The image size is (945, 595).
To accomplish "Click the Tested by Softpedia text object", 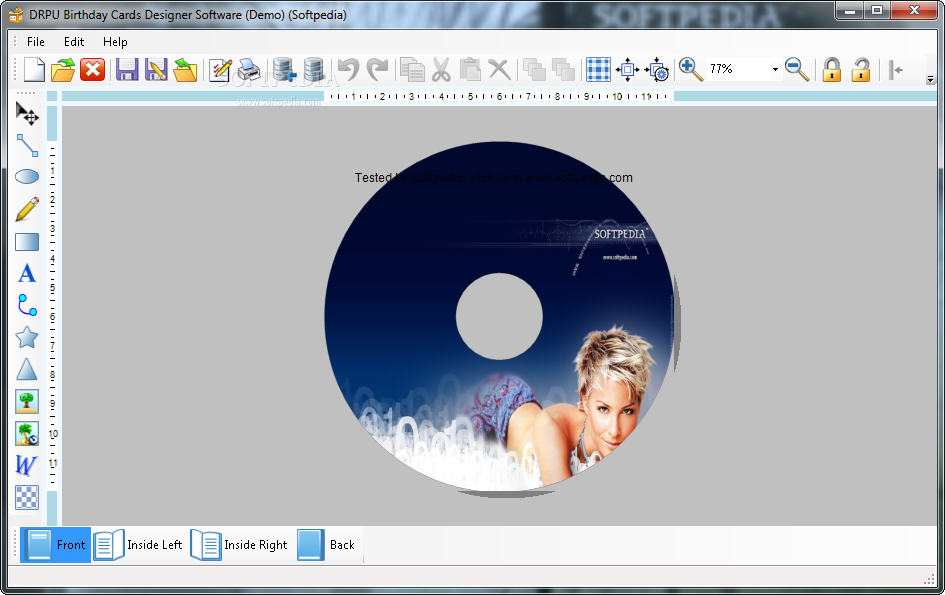I will click(494, 178).
